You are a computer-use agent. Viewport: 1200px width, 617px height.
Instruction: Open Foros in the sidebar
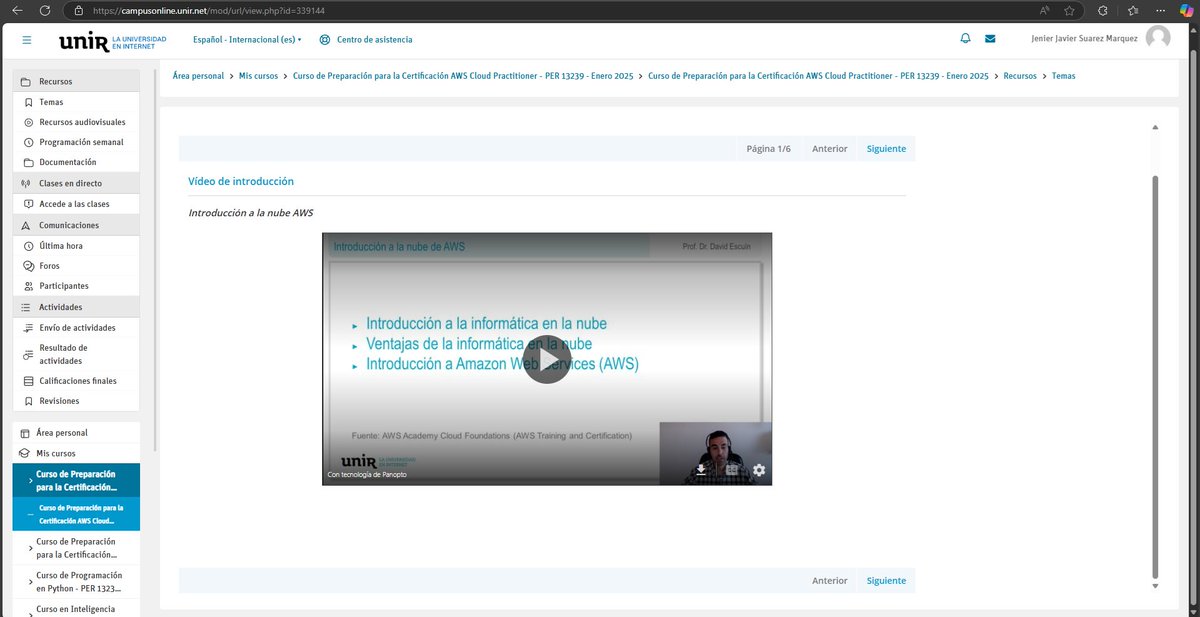click(78, 266)
